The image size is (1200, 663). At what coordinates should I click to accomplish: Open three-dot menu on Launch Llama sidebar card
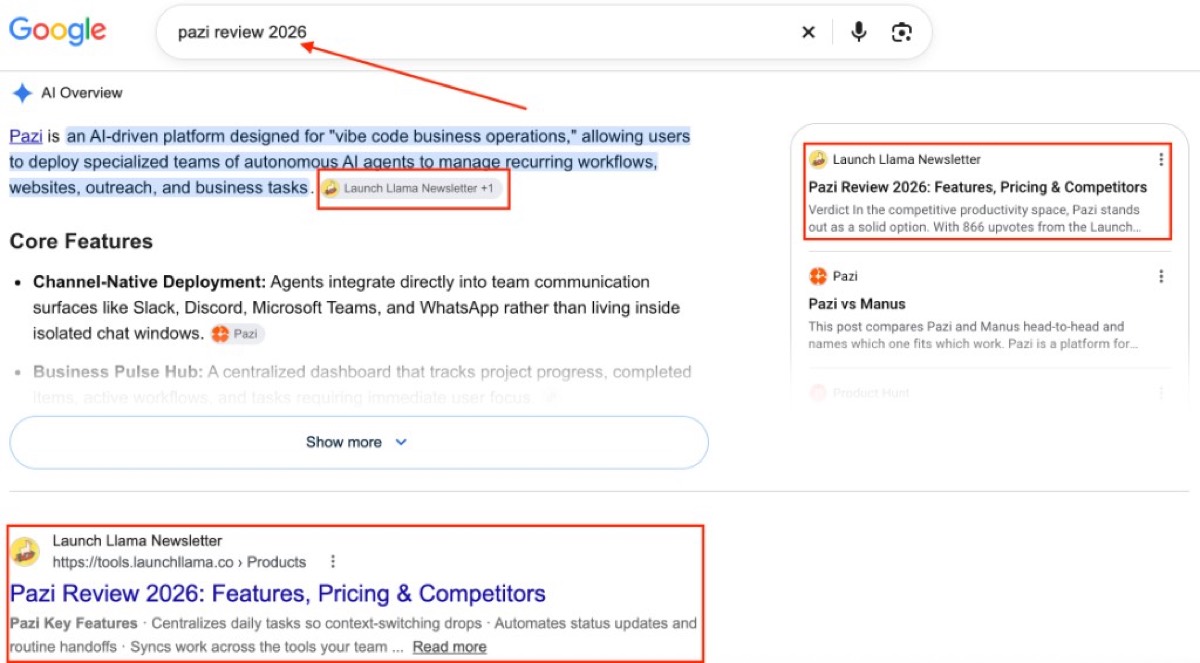pos(1160,159)
